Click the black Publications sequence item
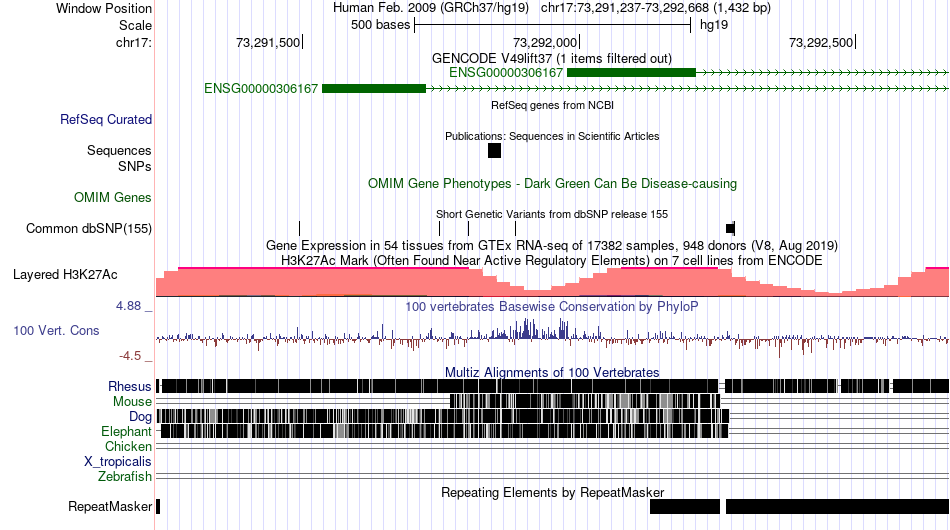The image size is (950, 530). pos(494,150)
